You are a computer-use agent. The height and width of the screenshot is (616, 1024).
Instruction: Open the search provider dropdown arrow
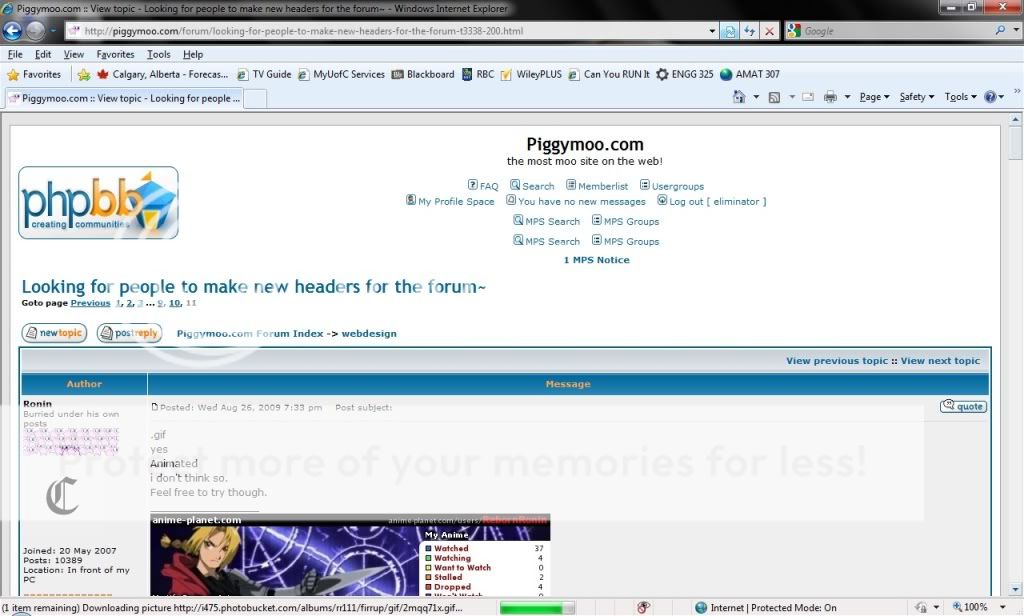click(x=1016, y=30)
